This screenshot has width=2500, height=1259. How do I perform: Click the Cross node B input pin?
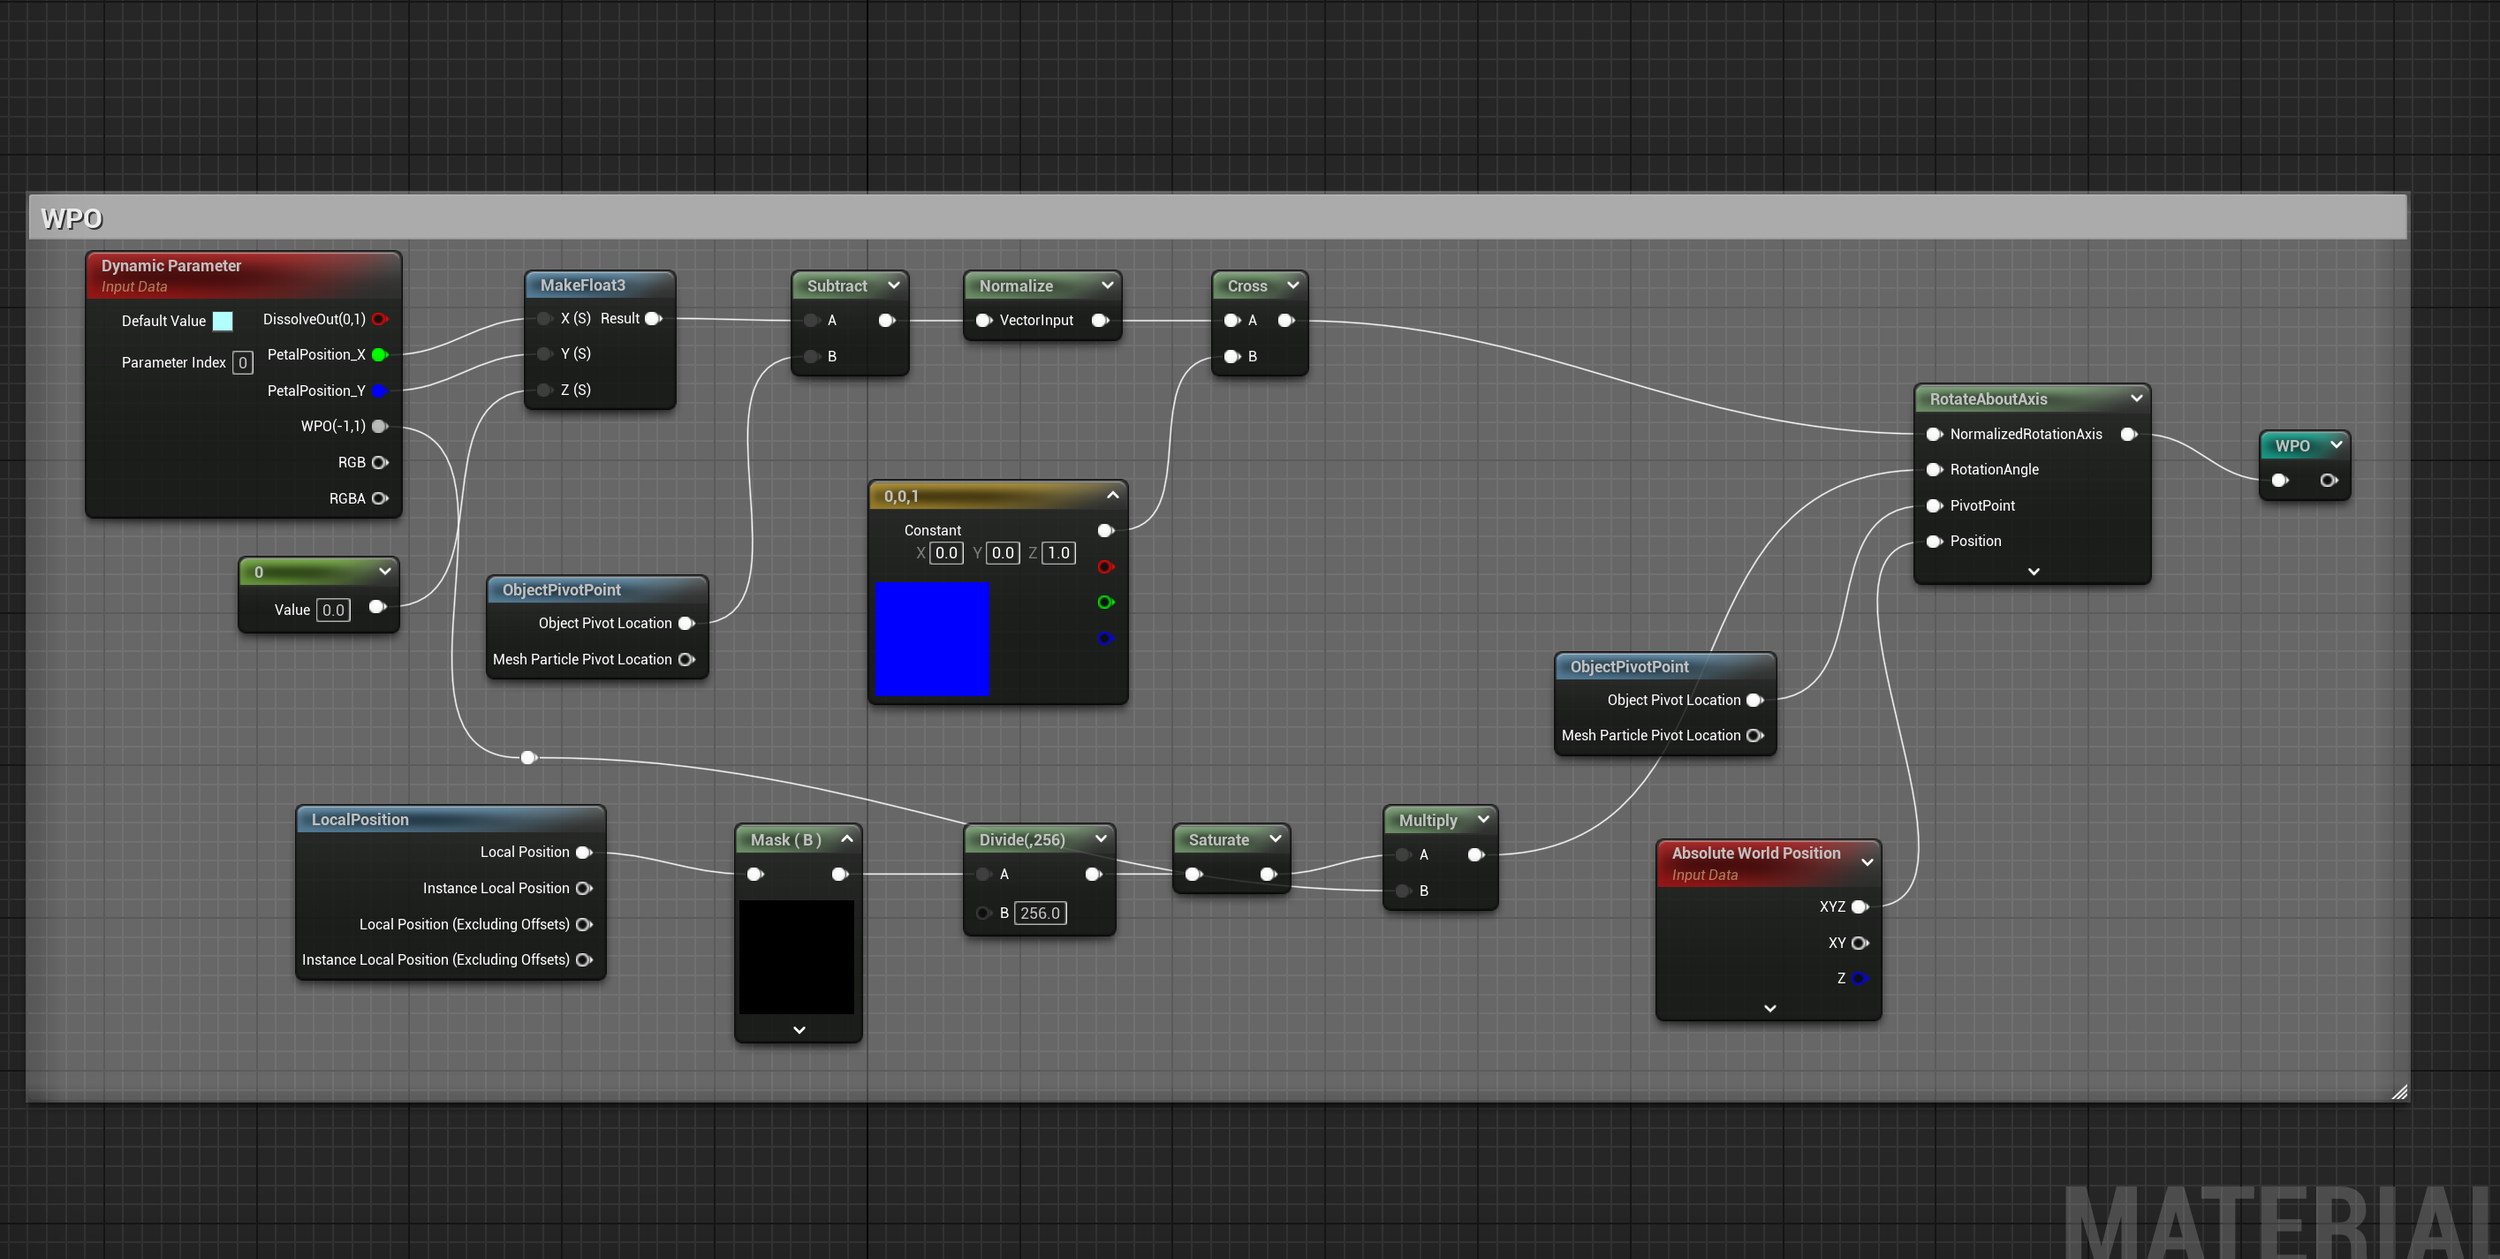click(1232, 356)
